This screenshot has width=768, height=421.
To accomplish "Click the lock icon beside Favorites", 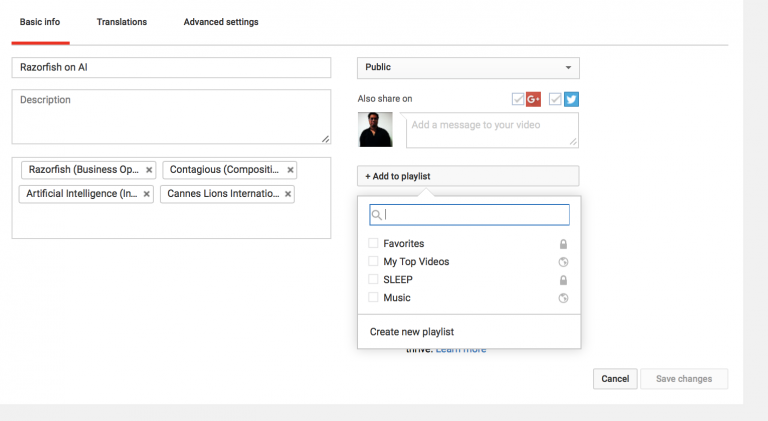I will point(563,244).
